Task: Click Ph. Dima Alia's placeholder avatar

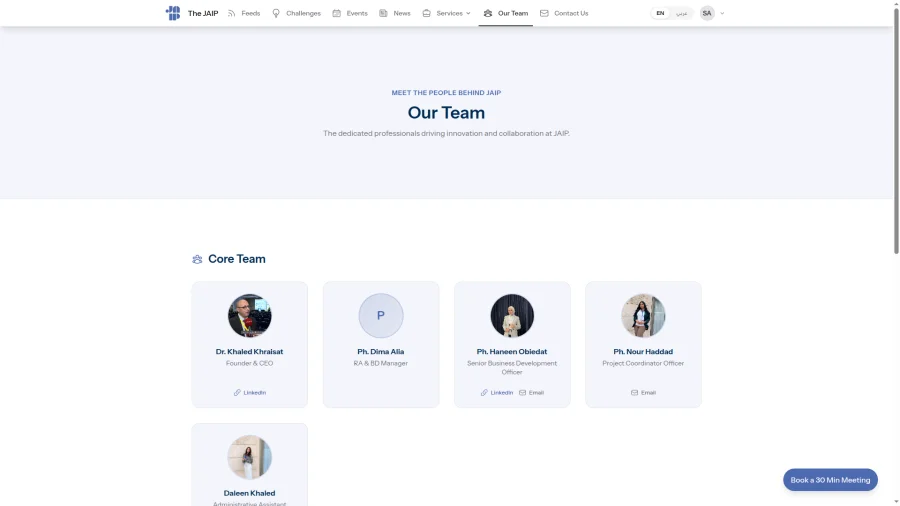Action: [381, 316]
